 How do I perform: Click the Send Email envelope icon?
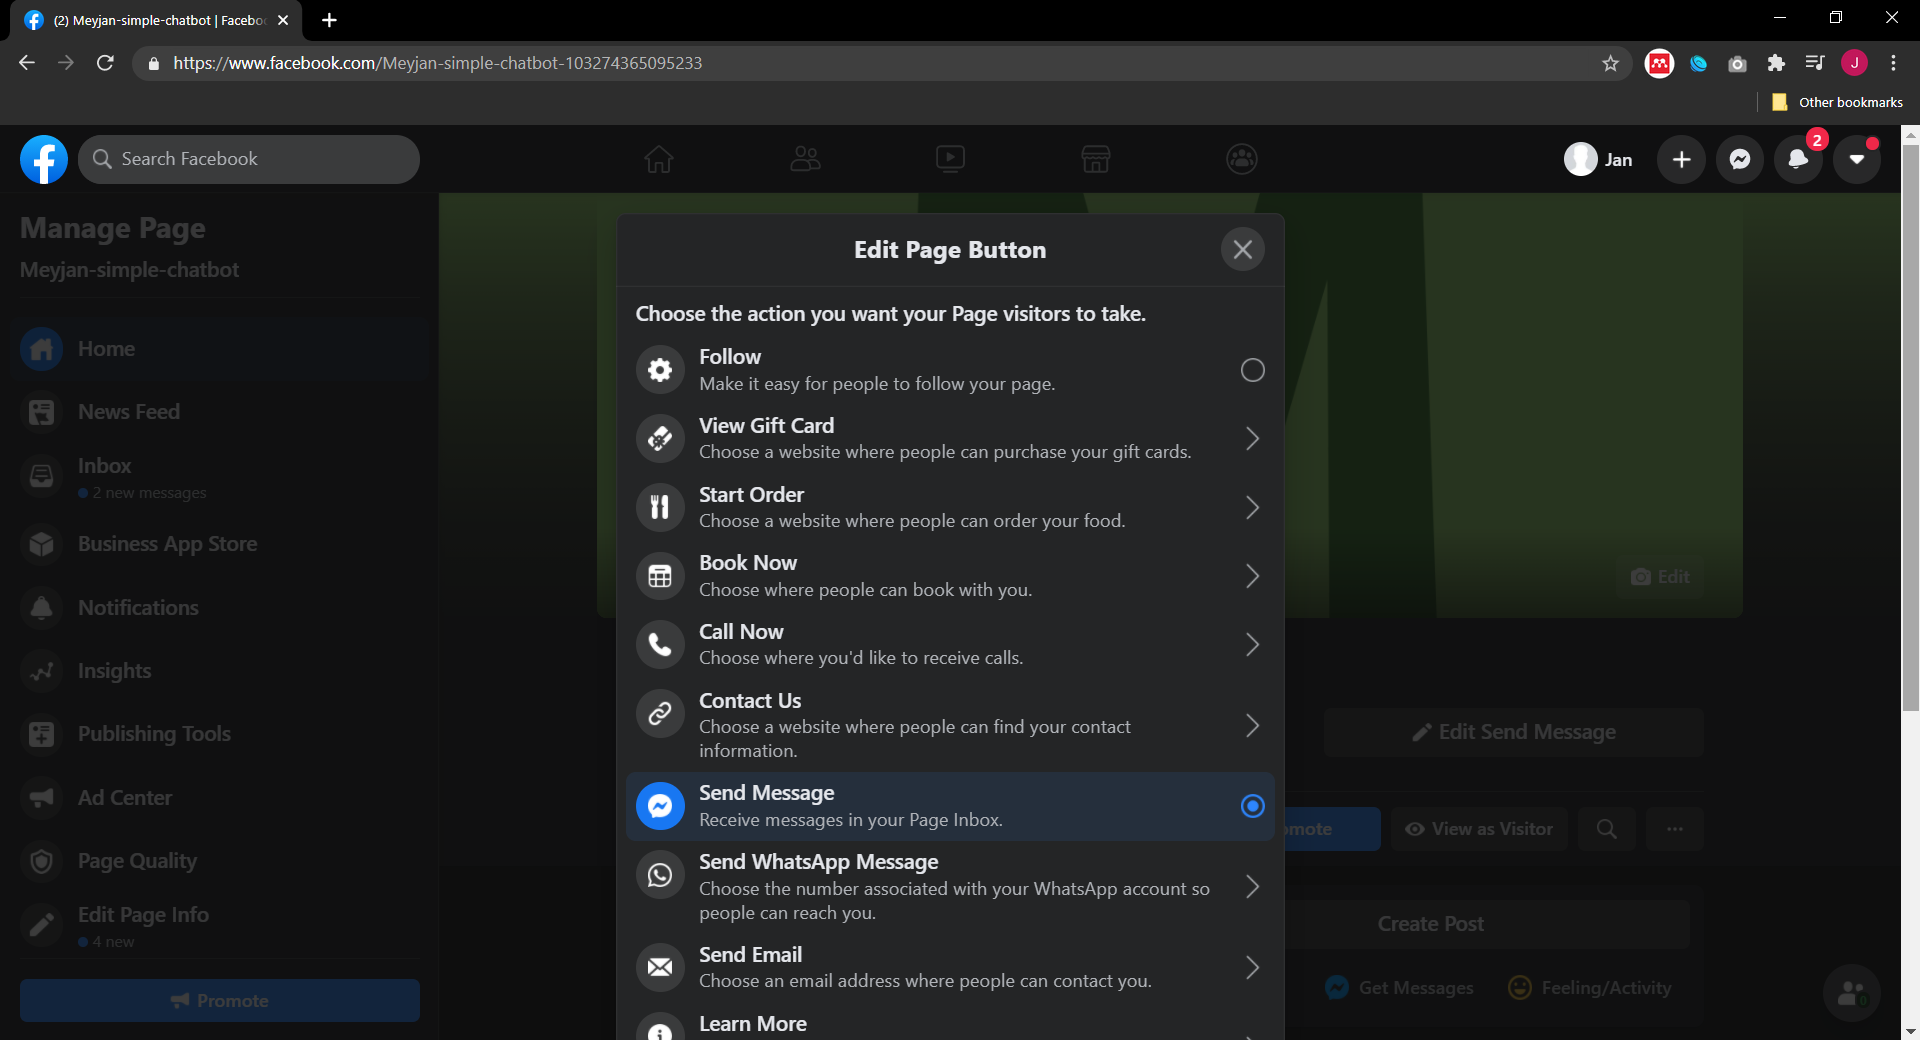(x=660, y=967)
